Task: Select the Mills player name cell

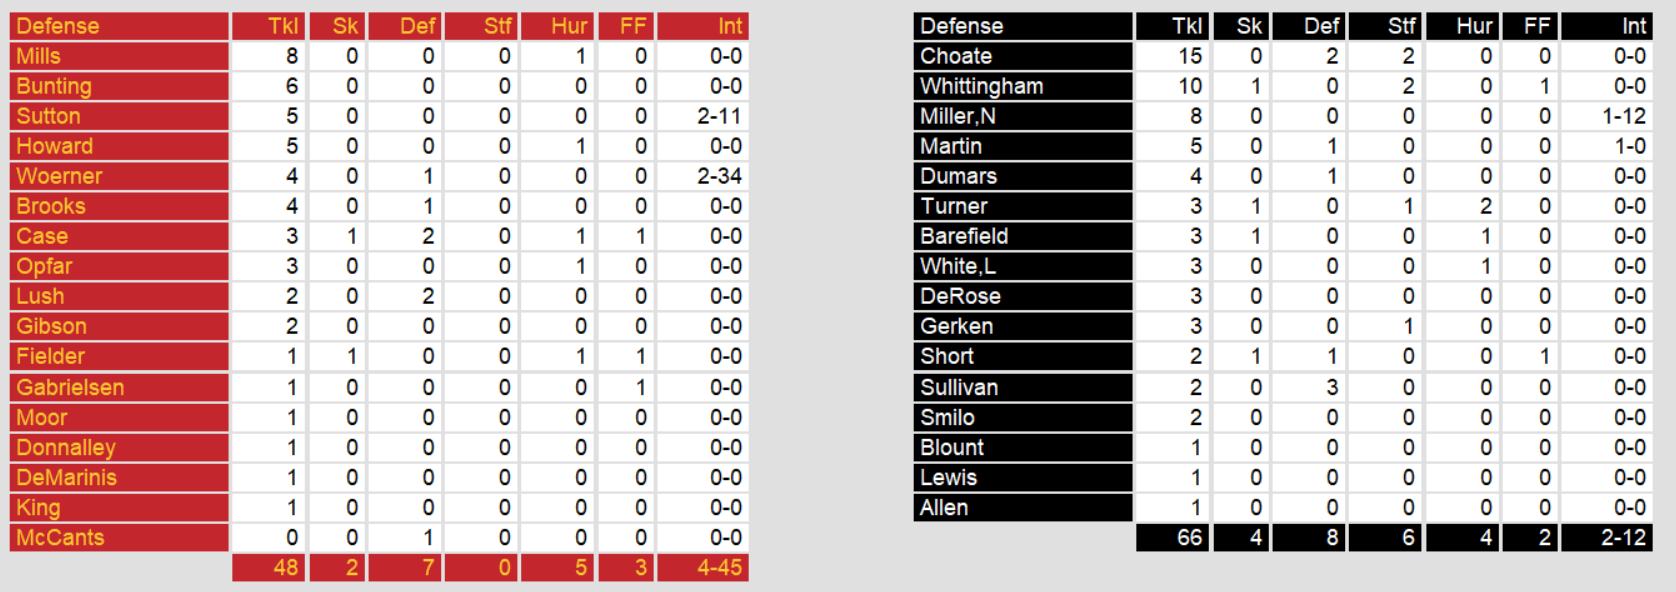Action: [x=119, y=56]
